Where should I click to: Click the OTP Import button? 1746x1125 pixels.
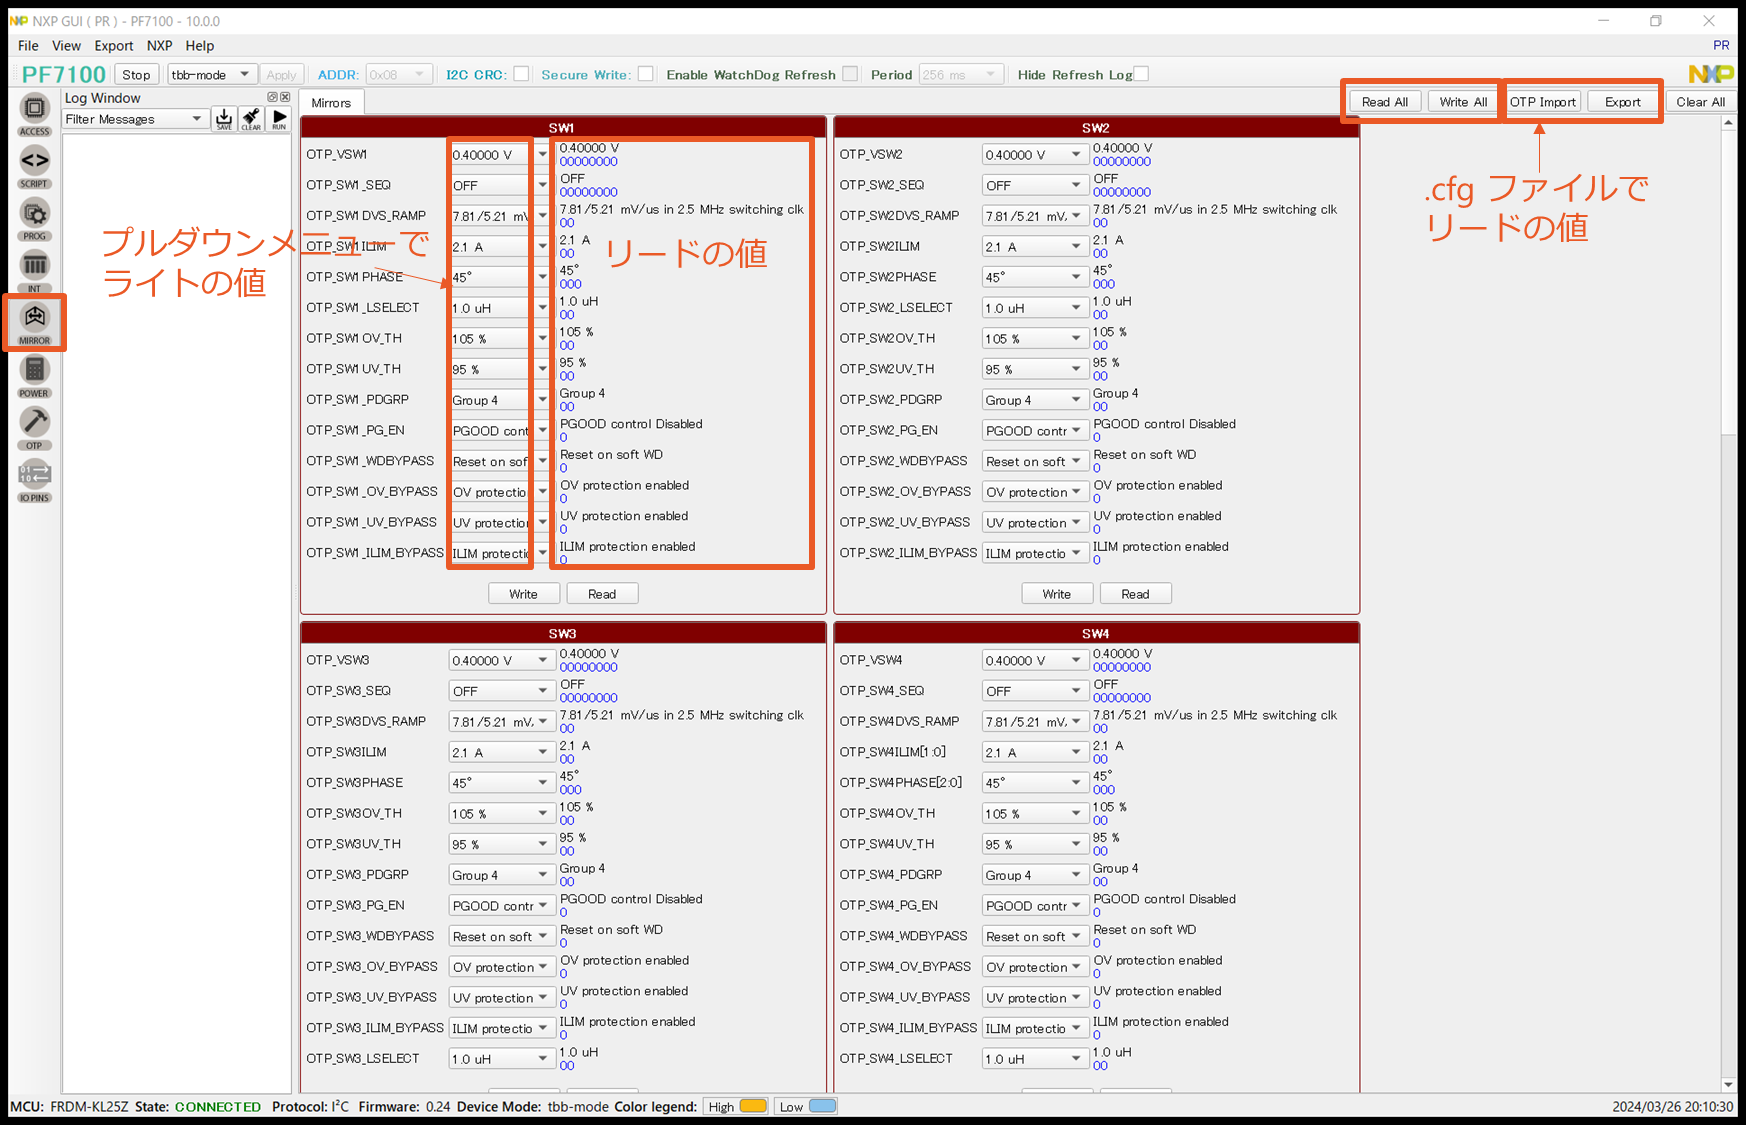coord(1542,102)
